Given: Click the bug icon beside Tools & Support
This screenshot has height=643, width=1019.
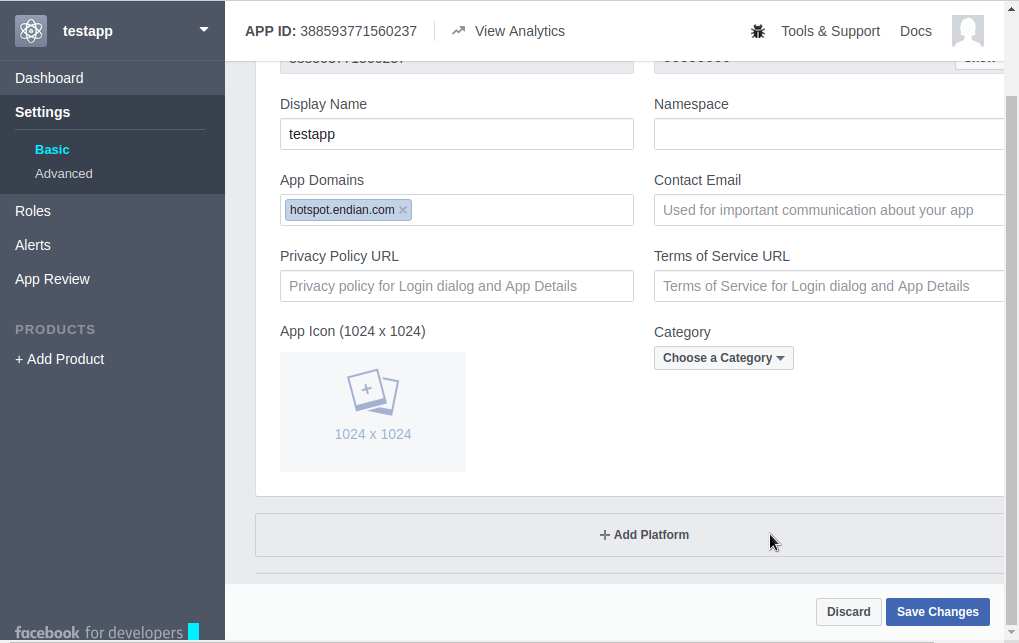Looking at the screenshot, I should [x=758, y=31].
